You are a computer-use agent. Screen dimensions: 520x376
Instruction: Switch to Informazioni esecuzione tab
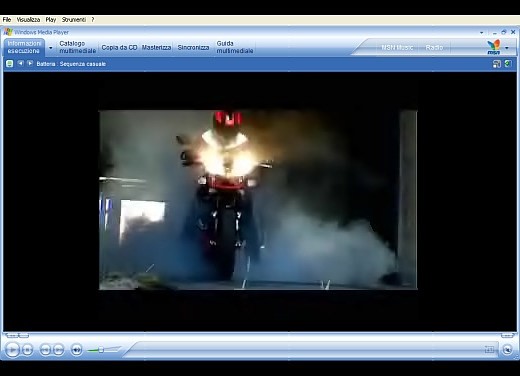pyautogui.click(x=24, y=47)
